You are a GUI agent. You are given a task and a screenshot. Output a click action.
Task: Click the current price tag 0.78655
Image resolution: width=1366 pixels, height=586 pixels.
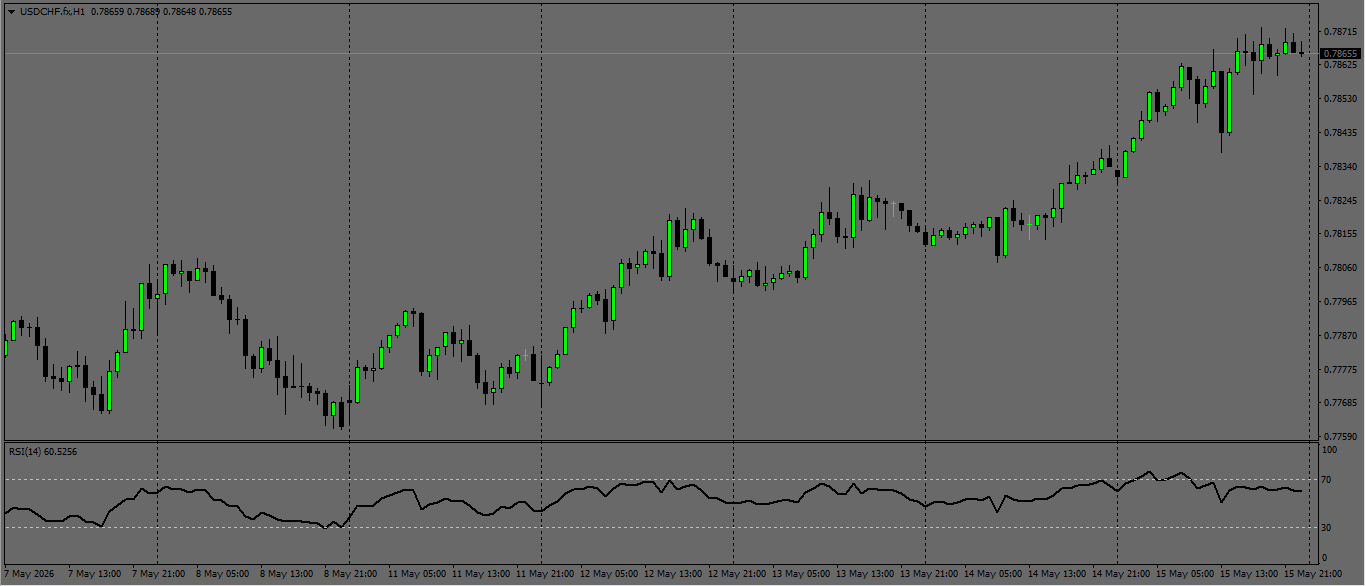coord(1340,53)
